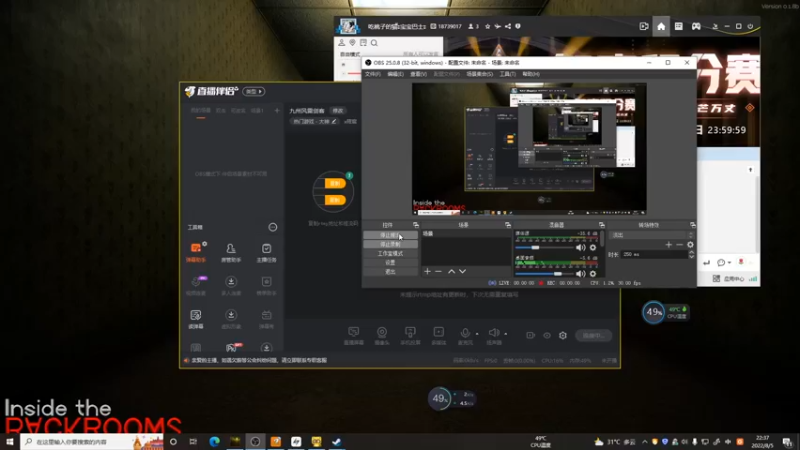Add a new scene with plus icon
Viewport: 800px width, 450px height.
[428, 271]
